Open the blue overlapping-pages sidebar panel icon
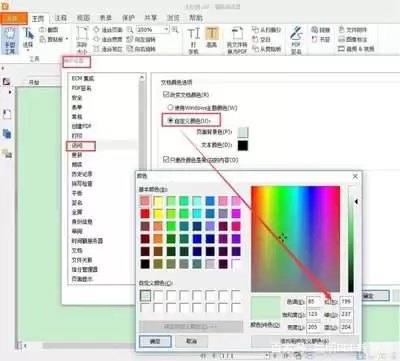The image size is (400, 361). tap(7, 134)
